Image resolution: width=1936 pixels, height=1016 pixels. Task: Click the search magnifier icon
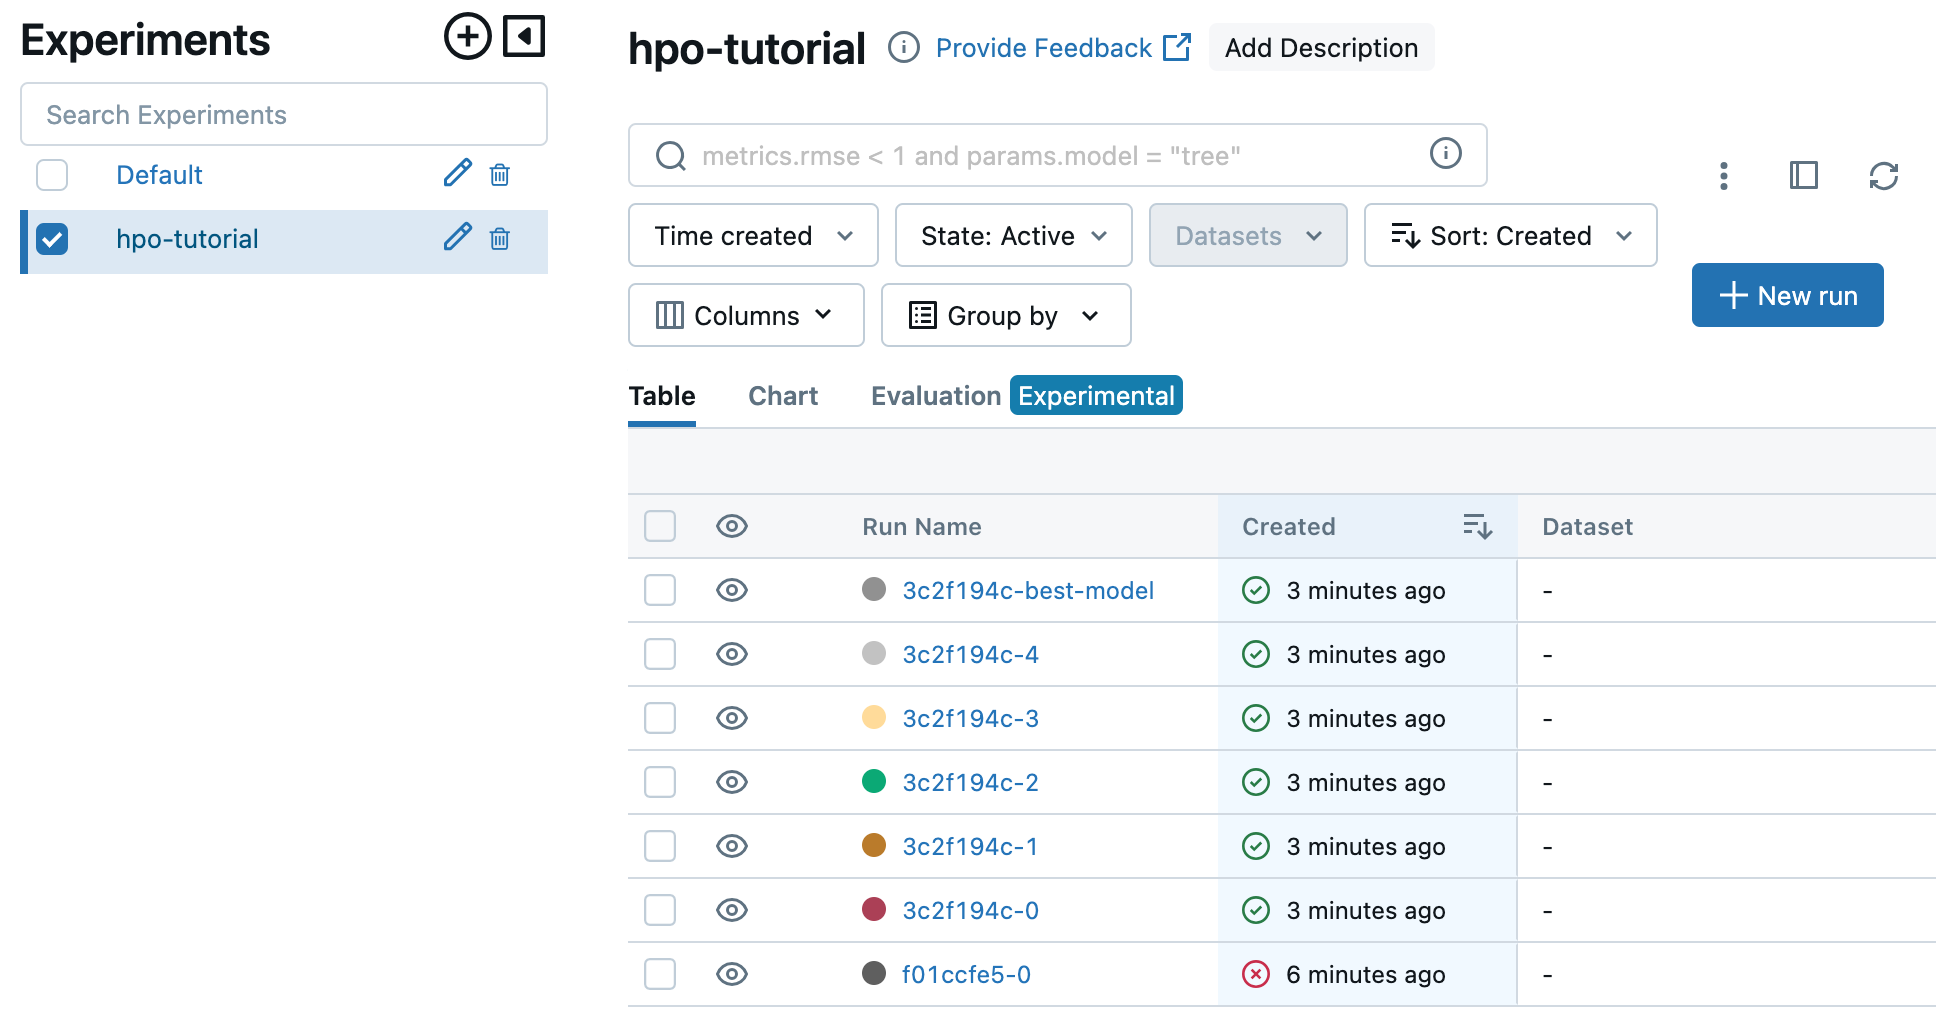pyautogui.click(x=670, y=156)
